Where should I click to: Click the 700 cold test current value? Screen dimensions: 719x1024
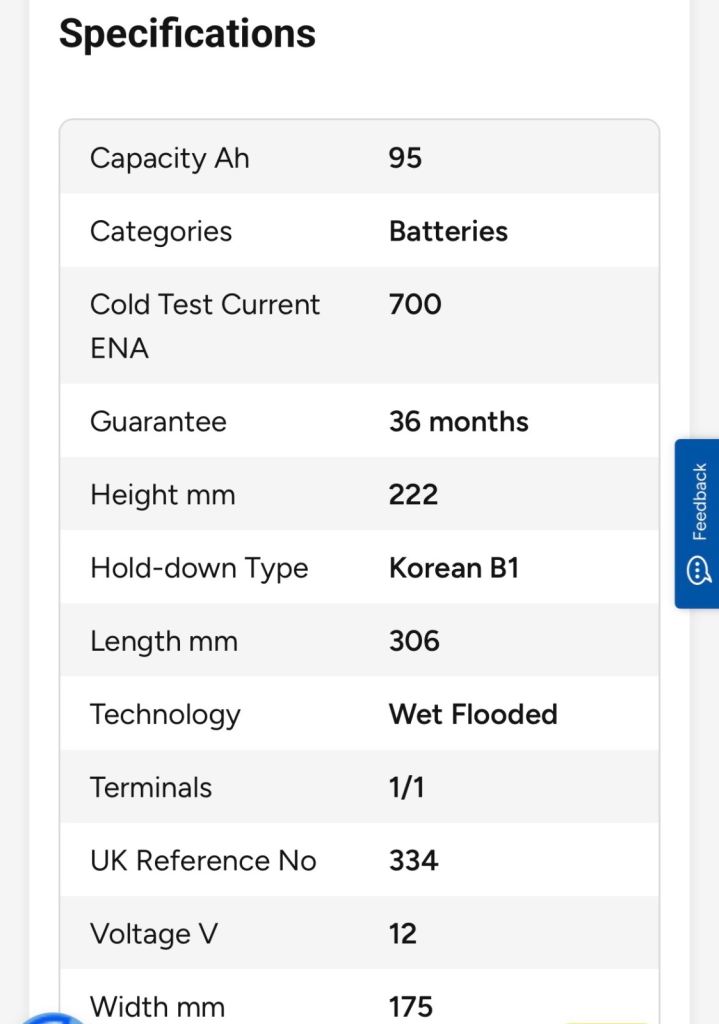tap(415, 304)
